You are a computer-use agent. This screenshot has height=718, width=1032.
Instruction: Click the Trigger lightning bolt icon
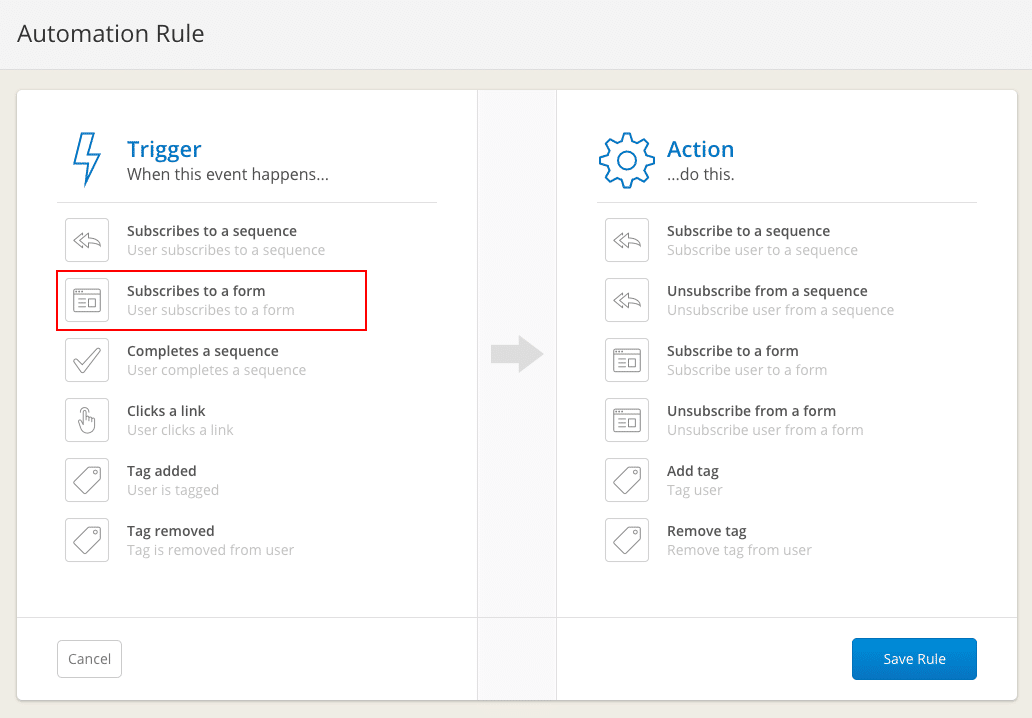[x=87, y=159]
